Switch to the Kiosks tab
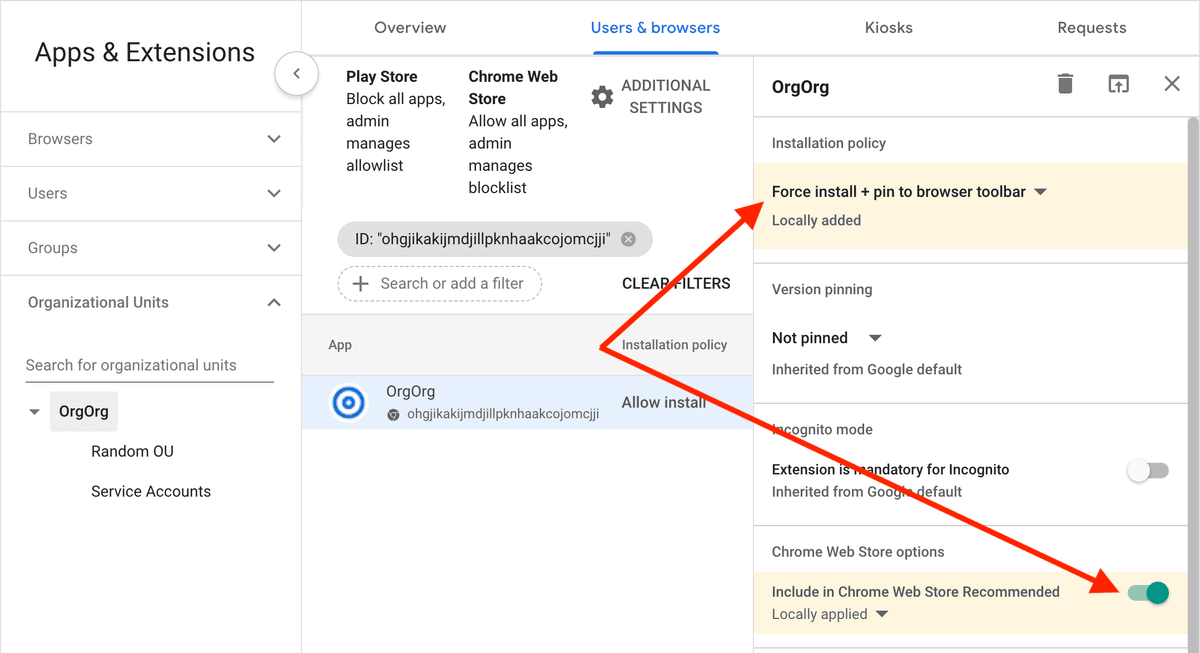The image size is (1200, 653). coord(888,28)
